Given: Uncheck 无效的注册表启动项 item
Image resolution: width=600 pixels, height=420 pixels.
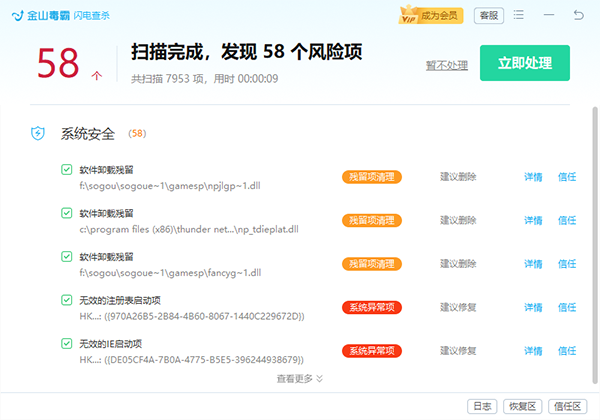Looking at the screenshot, I should (67, 300).
